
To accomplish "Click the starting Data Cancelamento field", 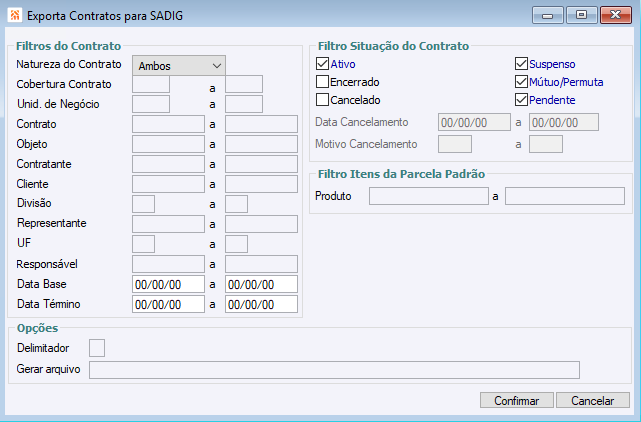I will tap(474, 122).
